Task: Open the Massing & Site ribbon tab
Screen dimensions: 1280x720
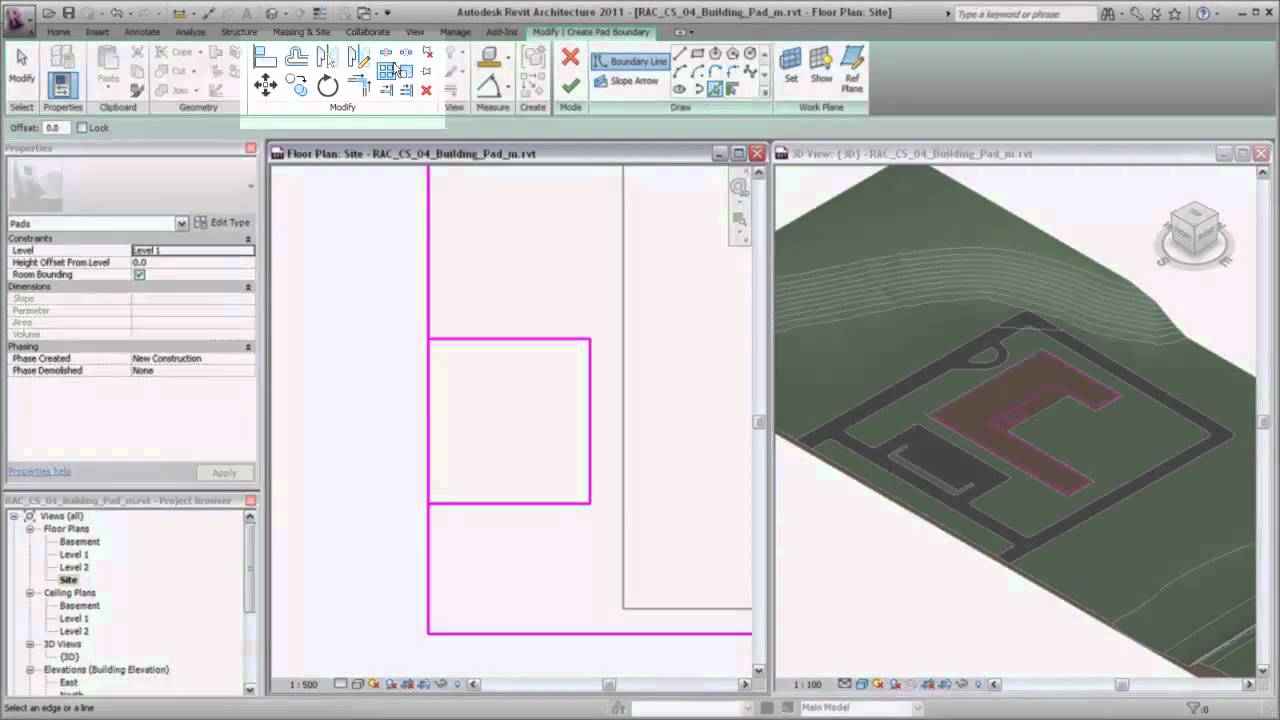Action: pos(301,32)
